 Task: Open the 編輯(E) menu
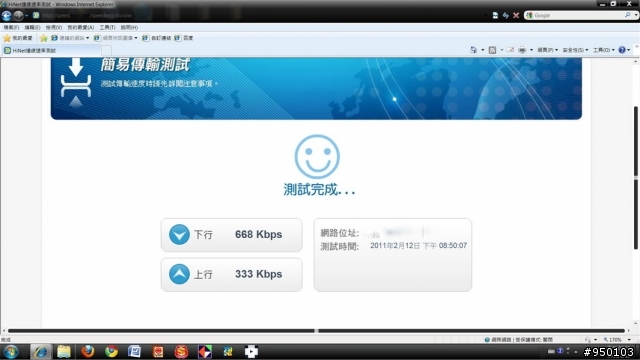pyautogui.click(x=32, y=27)
